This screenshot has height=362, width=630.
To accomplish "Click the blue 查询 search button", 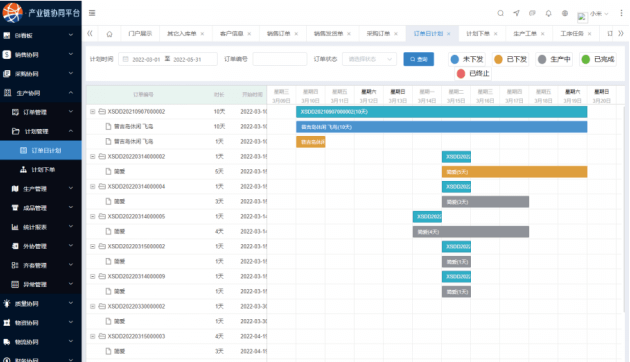I will [419, 59].
